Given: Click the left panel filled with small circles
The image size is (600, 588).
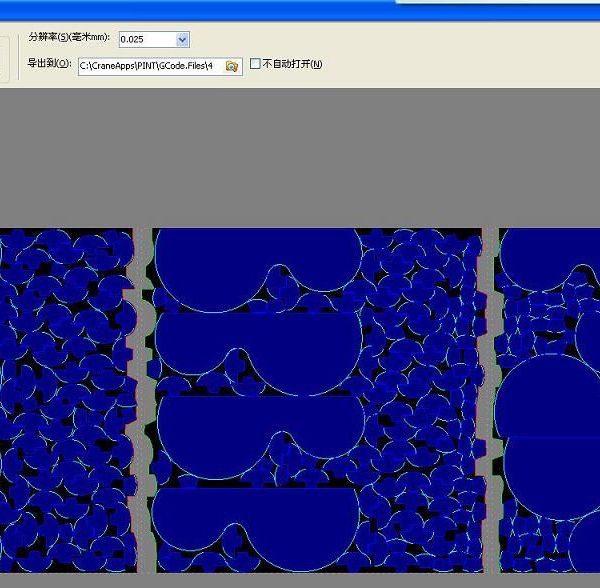Looking at the screenshot, I should (68, 400).
